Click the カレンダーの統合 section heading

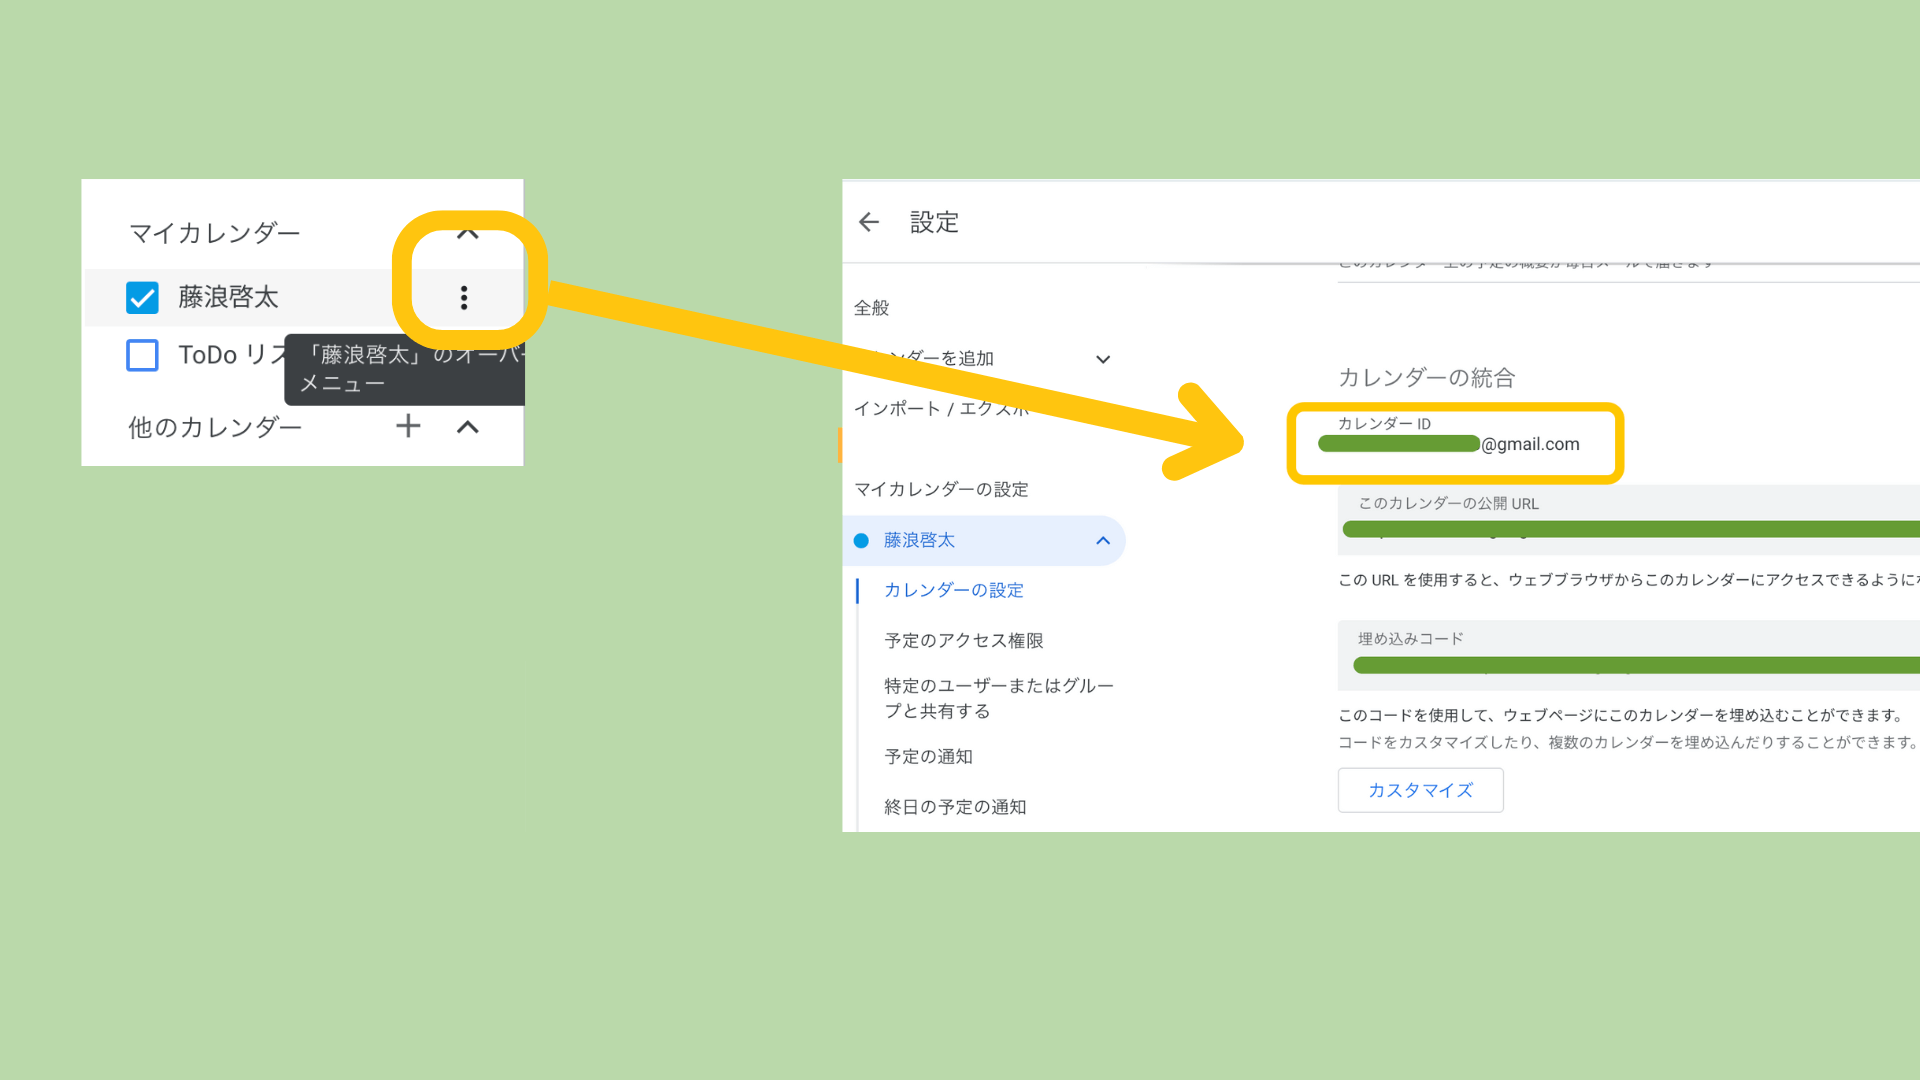tap(1427, 377)
